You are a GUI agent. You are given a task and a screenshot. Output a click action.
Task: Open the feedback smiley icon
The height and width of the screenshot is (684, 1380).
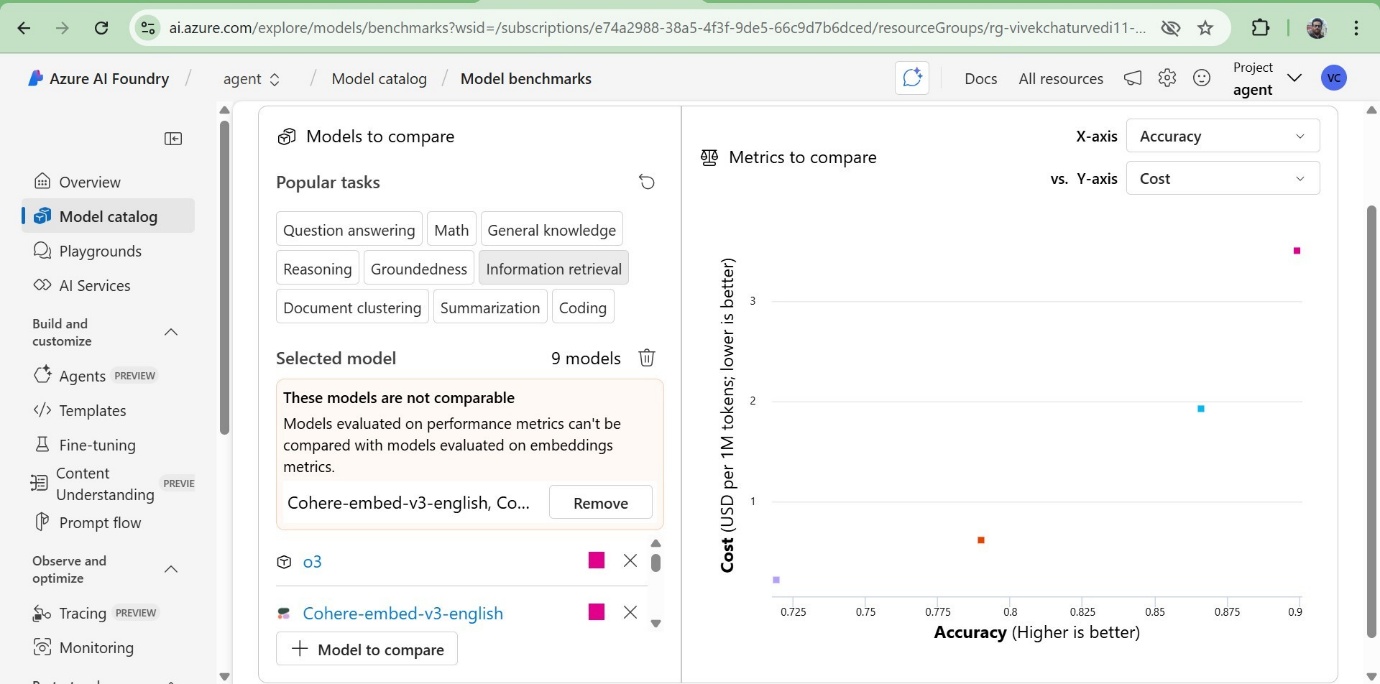click(x=1202, y=78)
